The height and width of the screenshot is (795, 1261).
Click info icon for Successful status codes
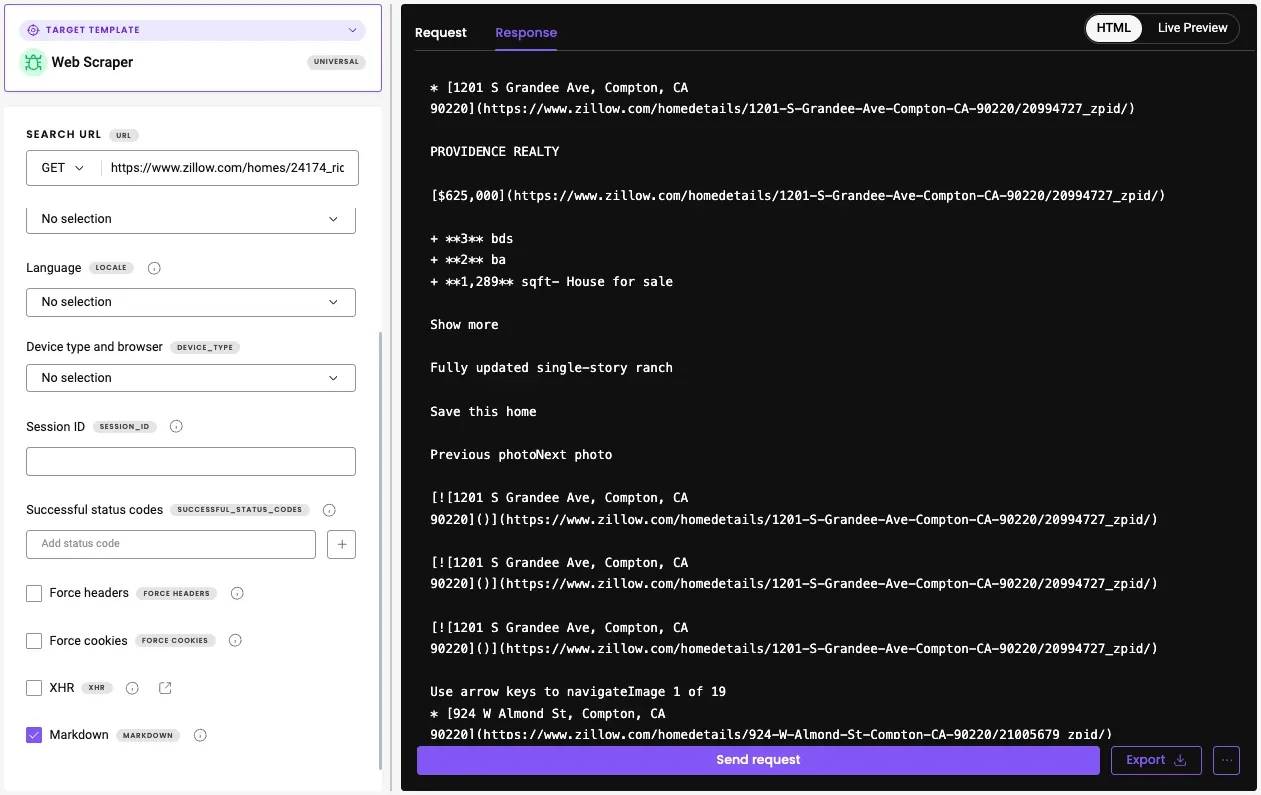point(329,510)
